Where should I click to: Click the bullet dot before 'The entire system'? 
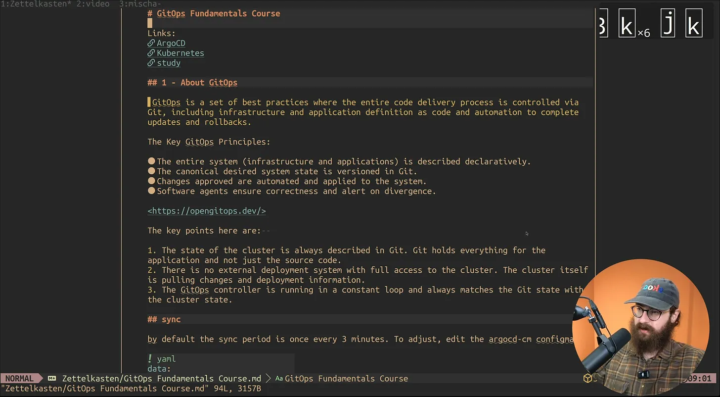[x=152, y=162]
